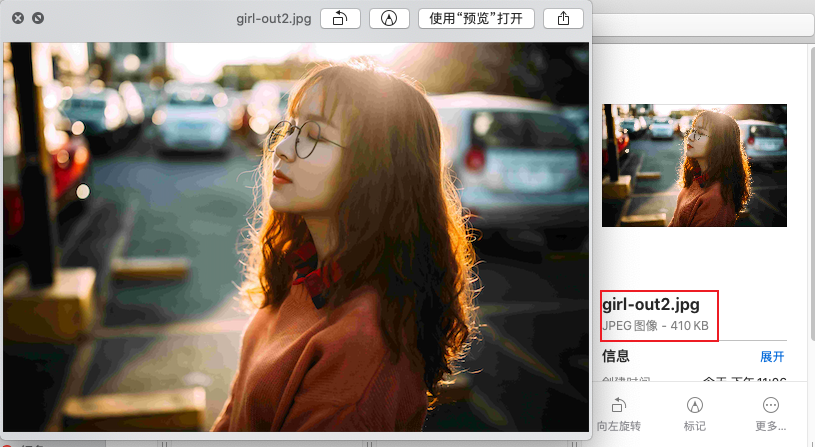
Task: Click the girl-out2.jpg title in Quick Look bar
Action: click(274, 19)
